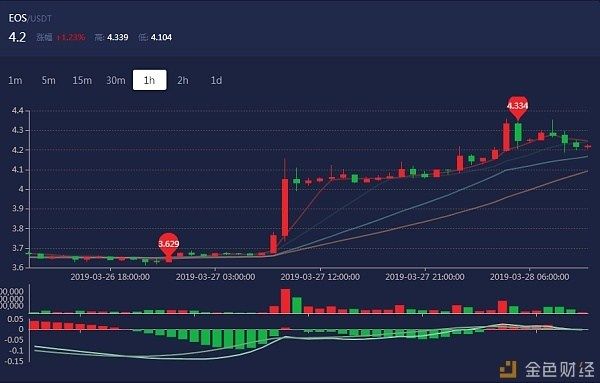This screenshot has width=600, height=383.
Task: Click the green candle under the 4.334 marker
Action: click(518, 132)
